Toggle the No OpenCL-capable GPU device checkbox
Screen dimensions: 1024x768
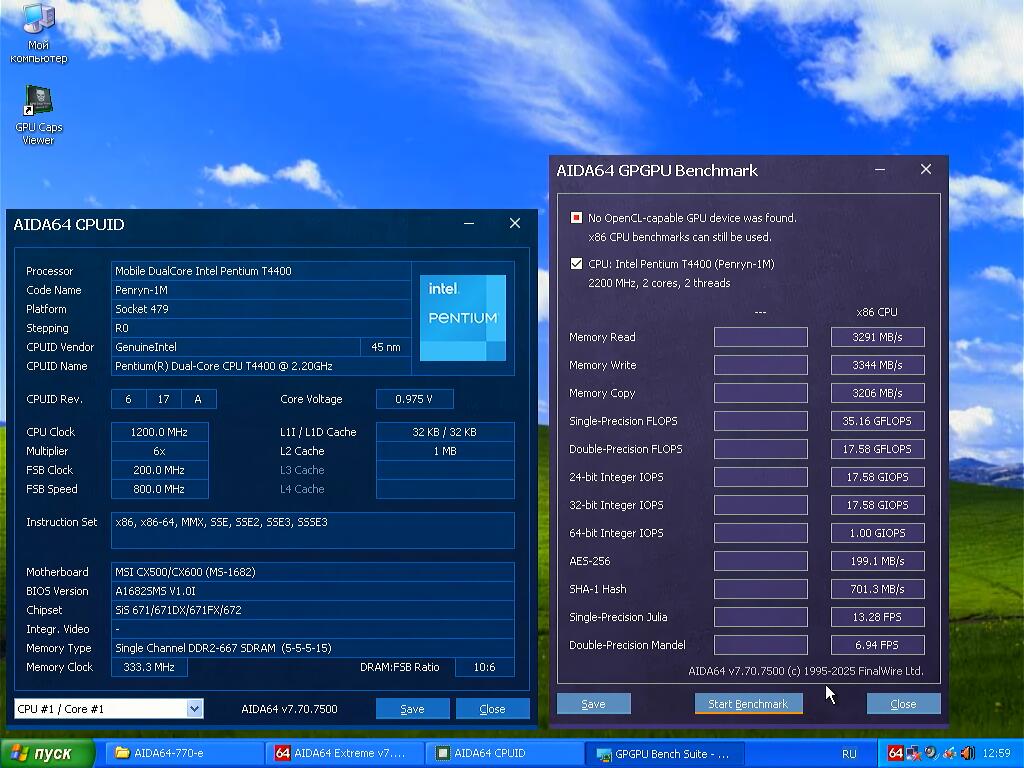point(576,218)
